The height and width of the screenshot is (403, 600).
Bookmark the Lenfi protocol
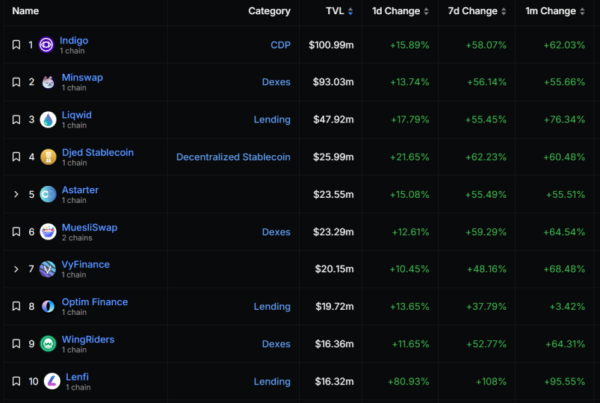tap(16, 381)
